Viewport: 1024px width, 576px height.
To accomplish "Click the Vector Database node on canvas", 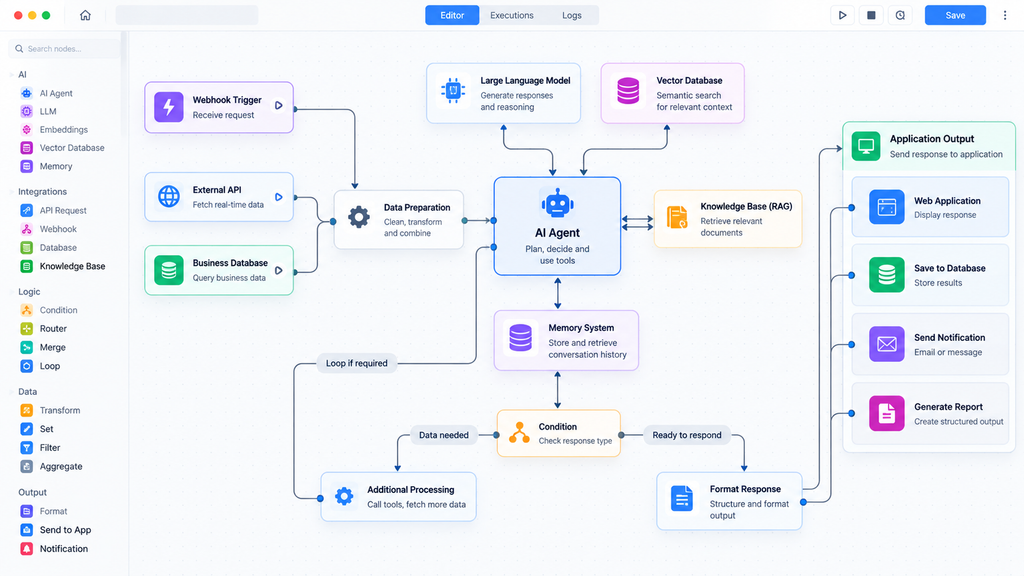I will (672, 93).
